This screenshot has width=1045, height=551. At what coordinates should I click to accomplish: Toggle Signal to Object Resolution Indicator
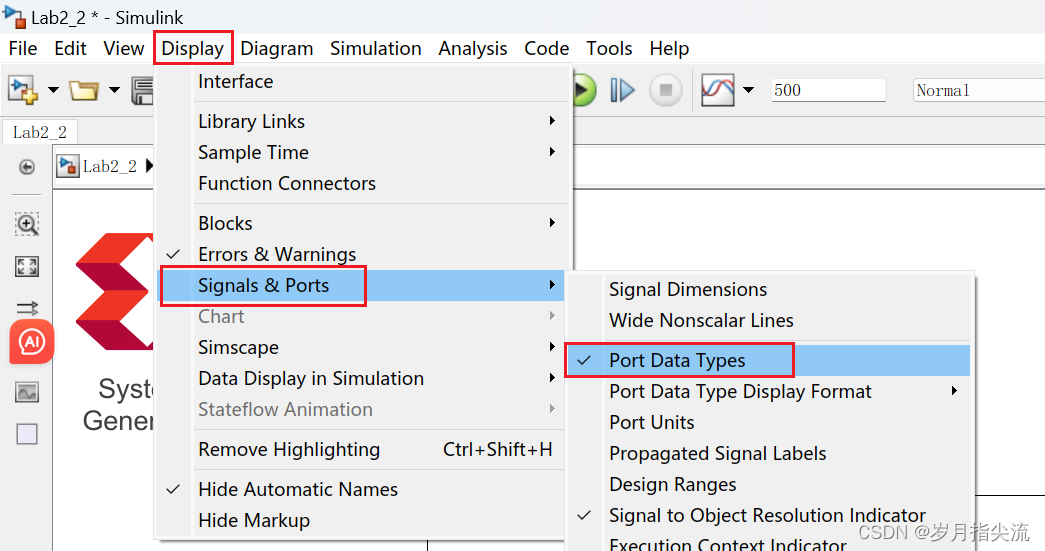(770, 515)
